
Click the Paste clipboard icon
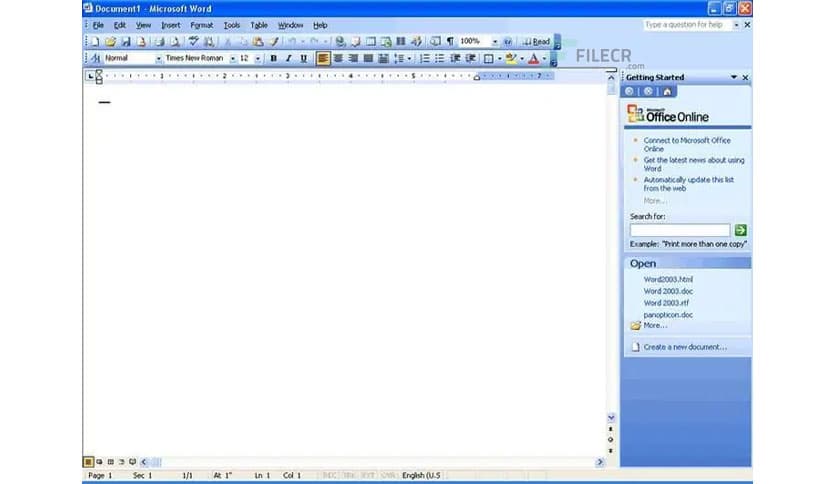click(258, 42)
